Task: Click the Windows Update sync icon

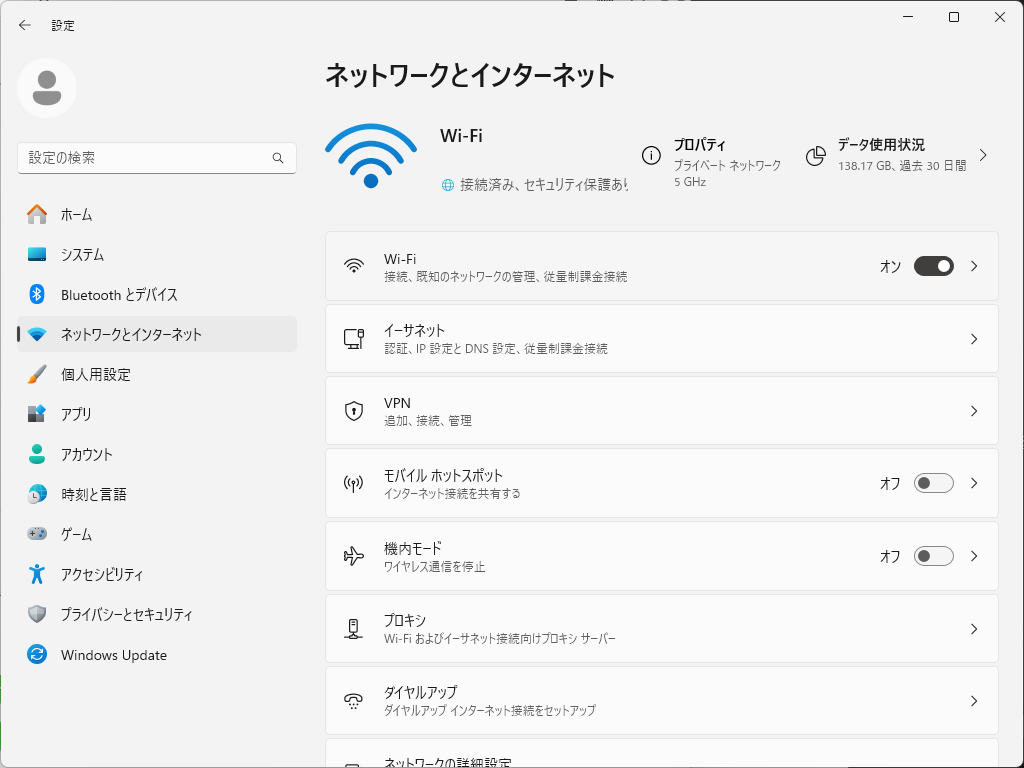Action: point(37,654)
